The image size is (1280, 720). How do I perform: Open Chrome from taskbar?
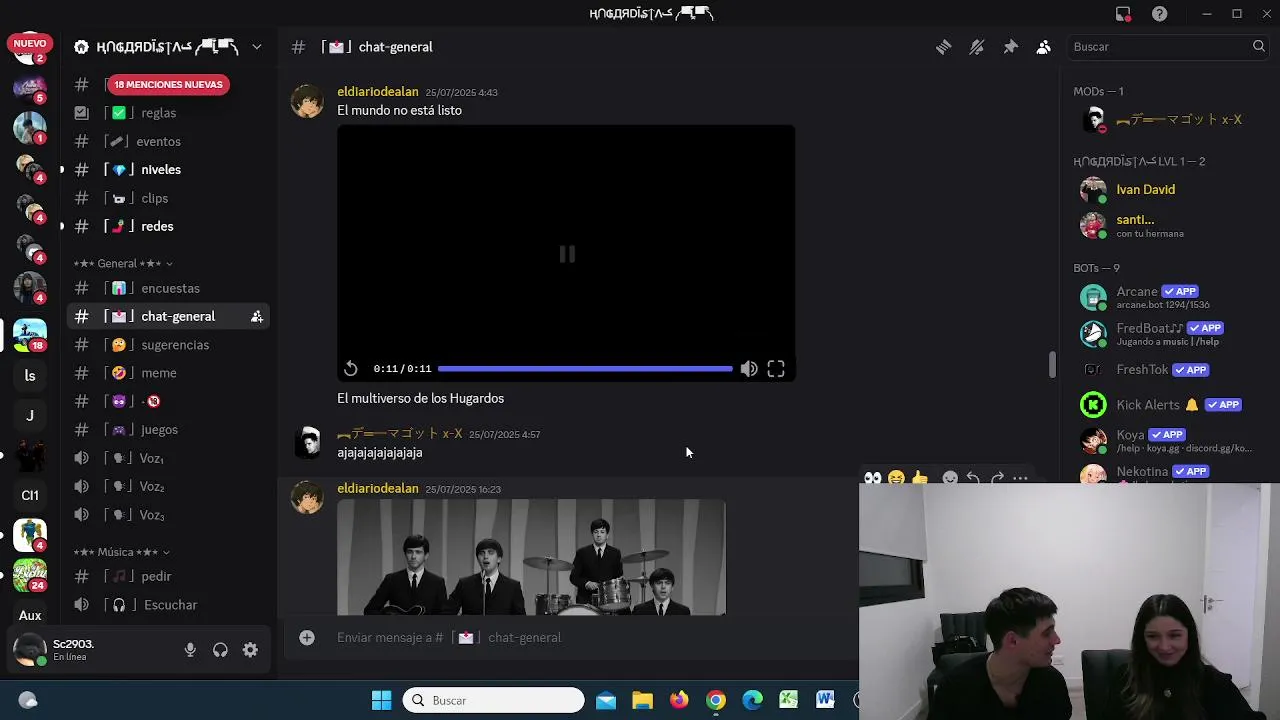(x=716, y=700)
